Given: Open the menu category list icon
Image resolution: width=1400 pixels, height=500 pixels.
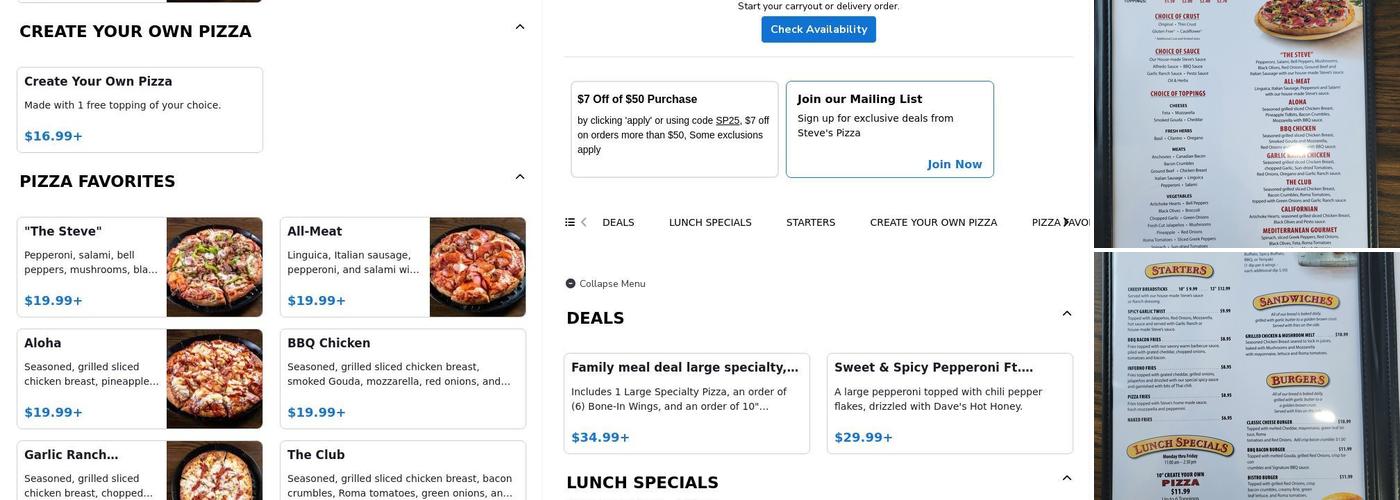Looking at the screenshot, I should click(x=570, y=222).
